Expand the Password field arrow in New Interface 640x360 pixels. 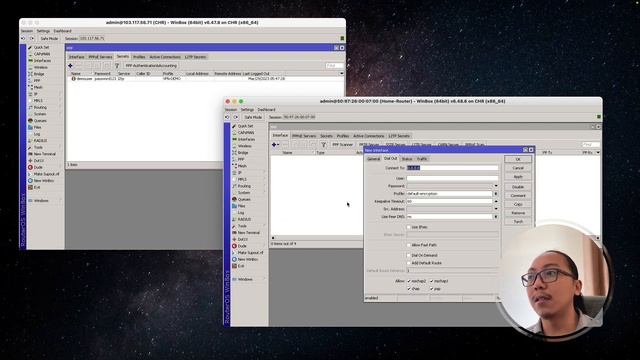(496, 186)
